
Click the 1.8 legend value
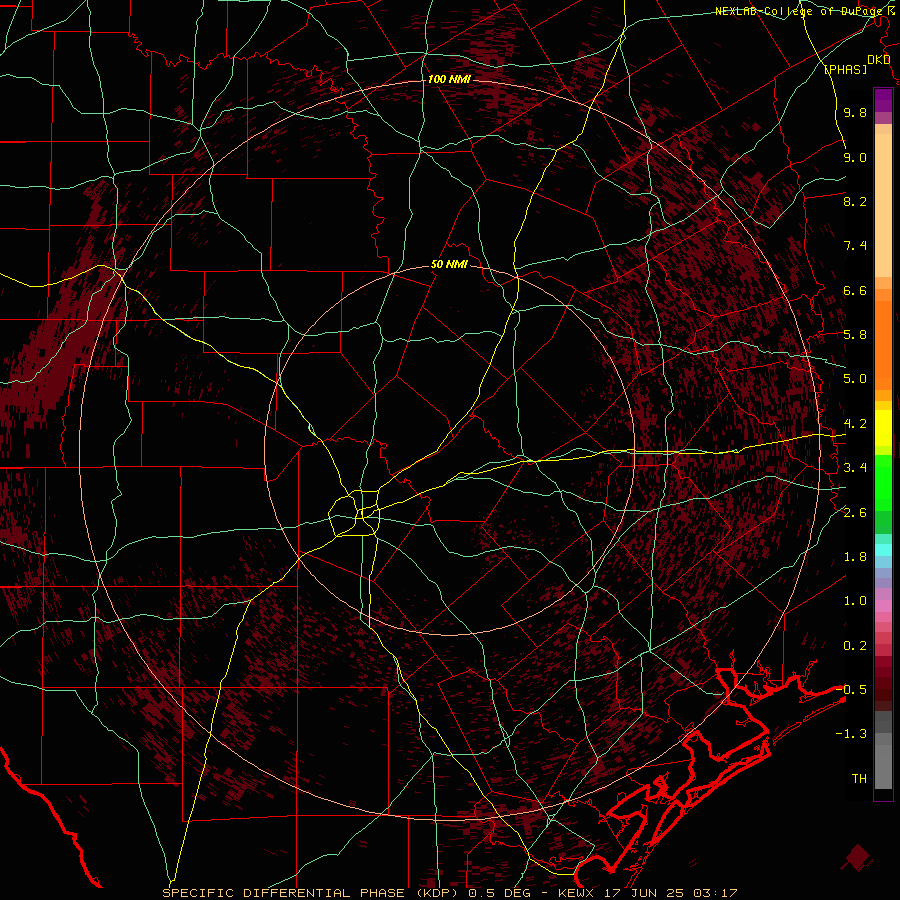coord(855,557)
